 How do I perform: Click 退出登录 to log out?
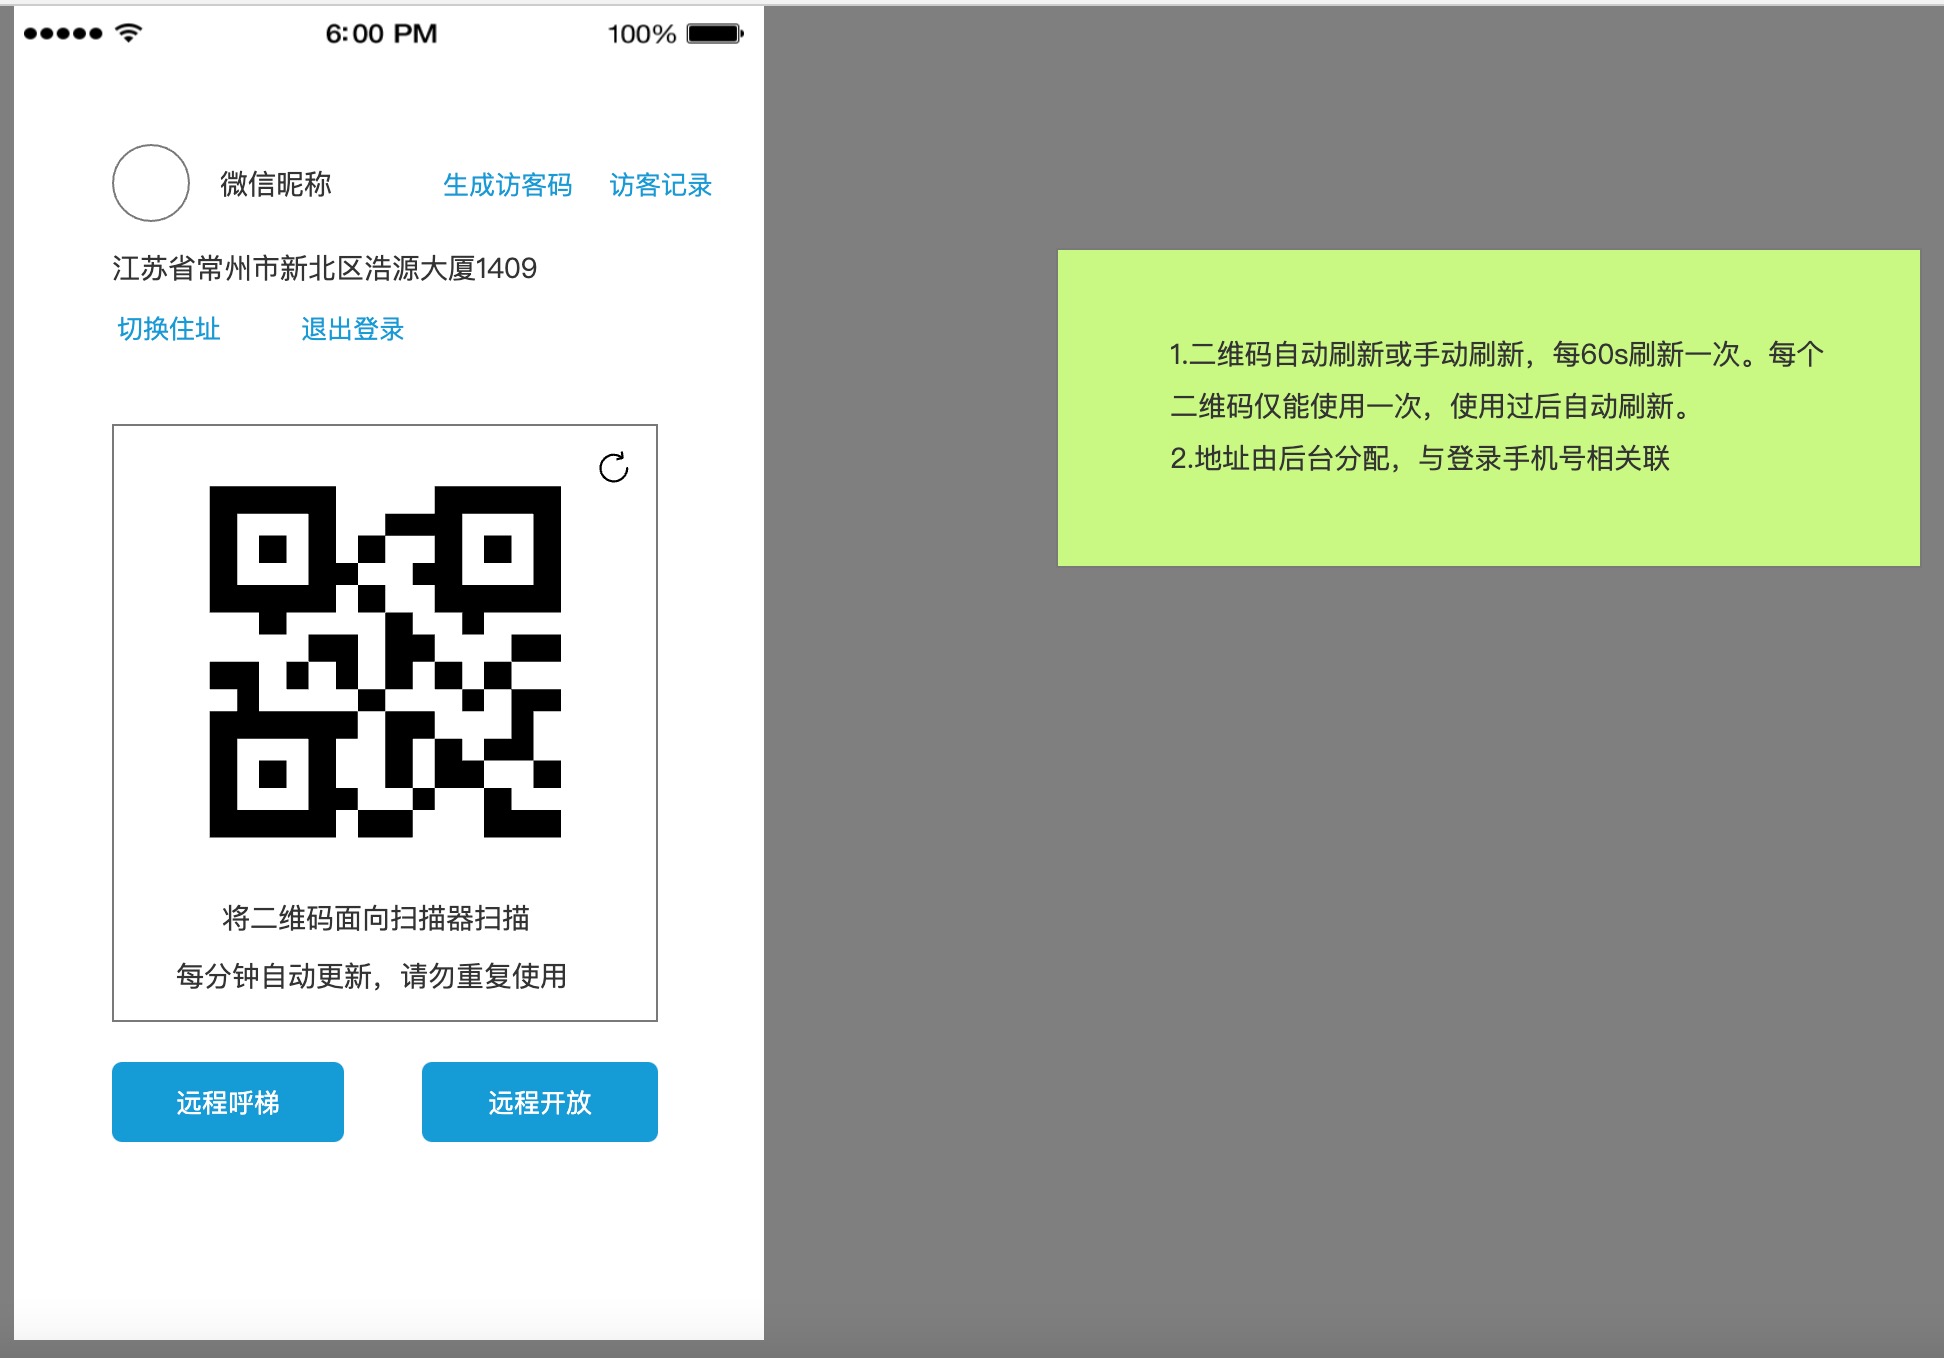[352, 329]
